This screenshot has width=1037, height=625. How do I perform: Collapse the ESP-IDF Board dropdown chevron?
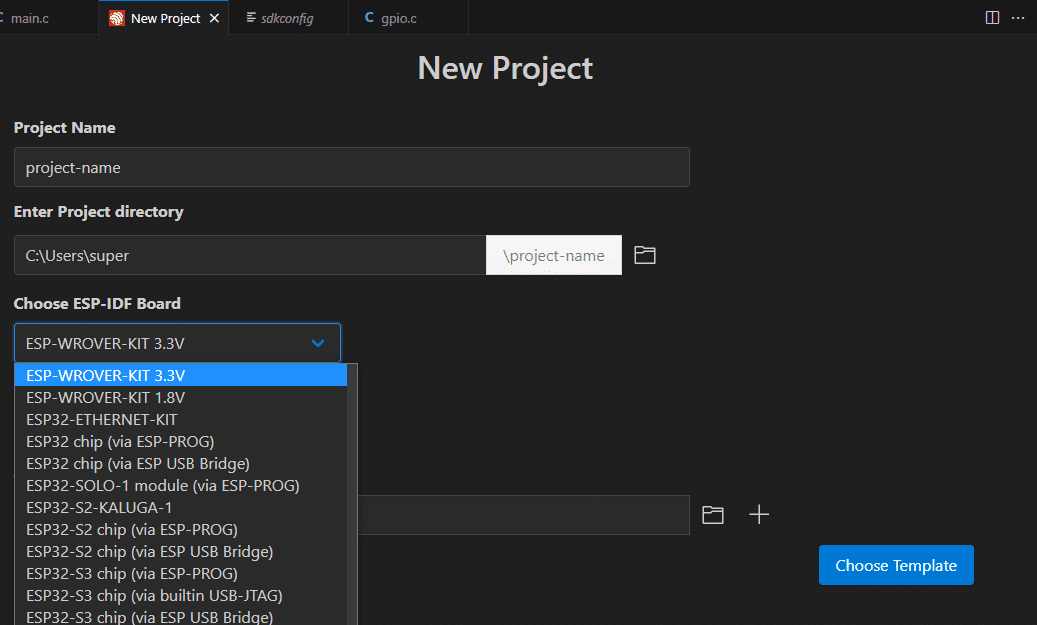tap(318, 343)
